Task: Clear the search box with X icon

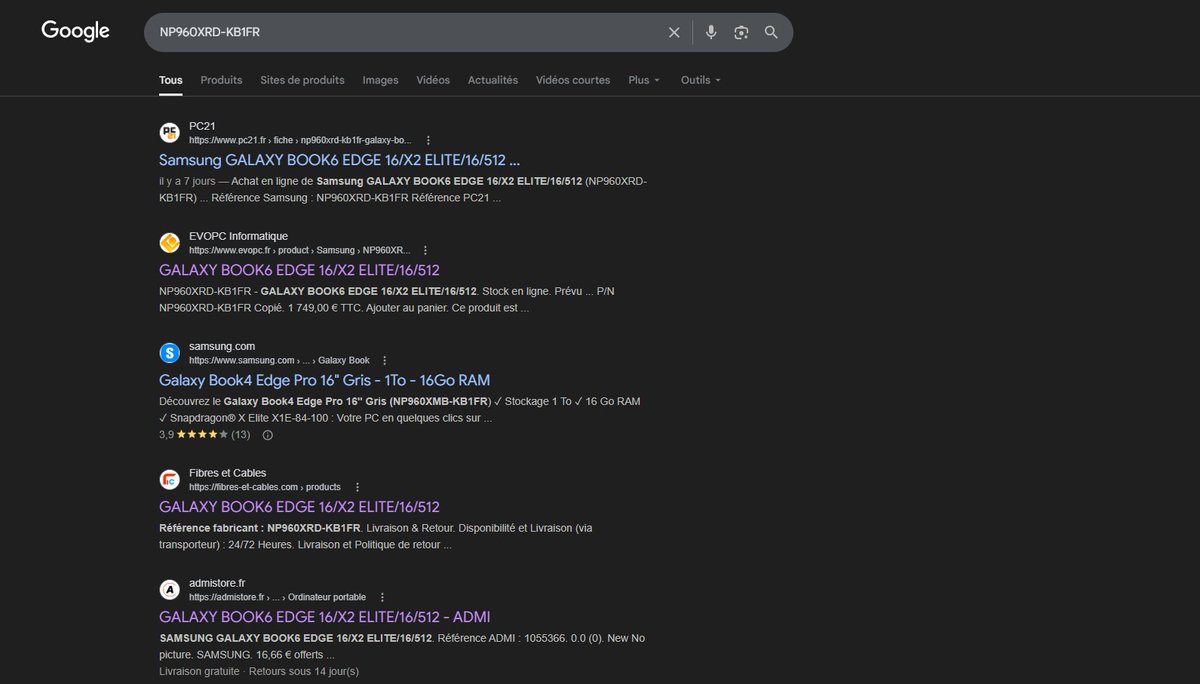Action: tap(674, 32)
